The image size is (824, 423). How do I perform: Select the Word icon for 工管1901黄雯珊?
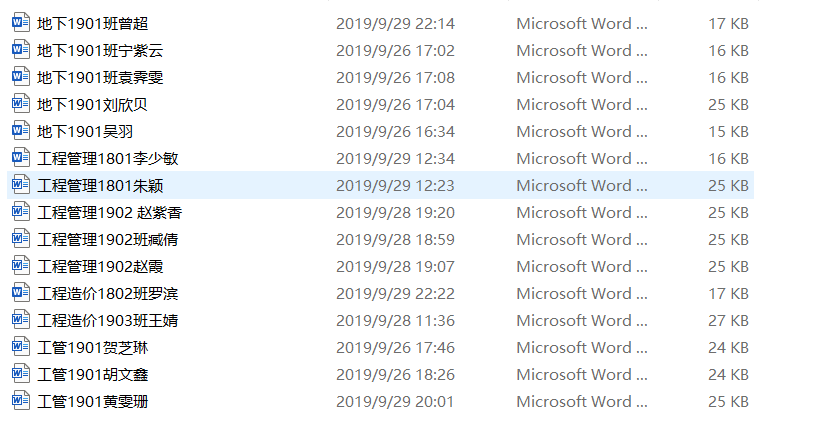coord(21,401)
